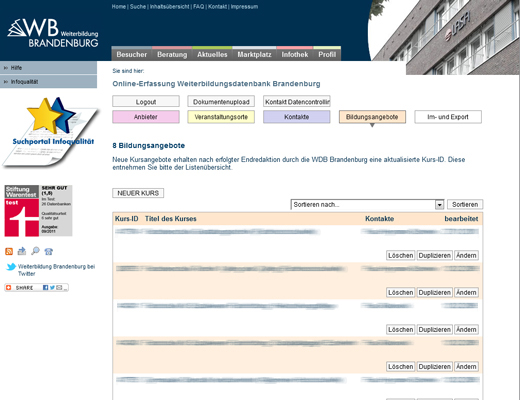The image size is (520, 400).
Task: Open the Suchportal Infoqualität star graphic
Action: tap(51, 132)
